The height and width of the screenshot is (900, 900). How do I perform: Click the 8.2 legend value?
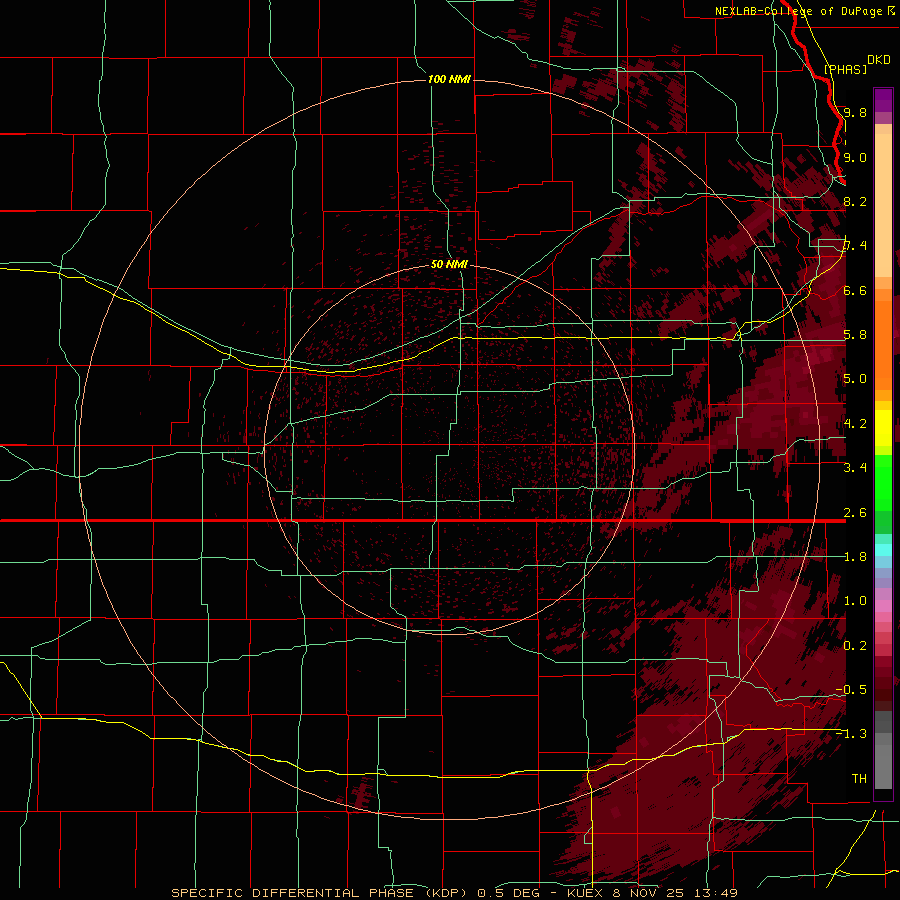pyautogui.click(x=855, y=201)
